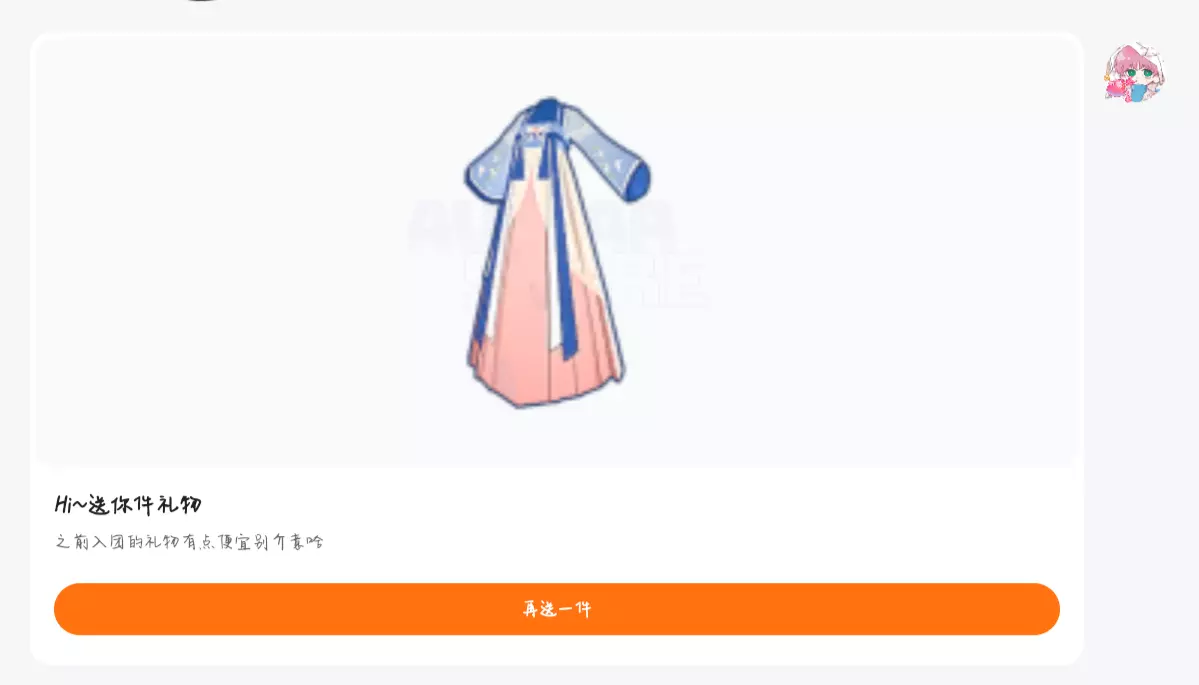Click the right end of the orange button

coord(1030,609)
